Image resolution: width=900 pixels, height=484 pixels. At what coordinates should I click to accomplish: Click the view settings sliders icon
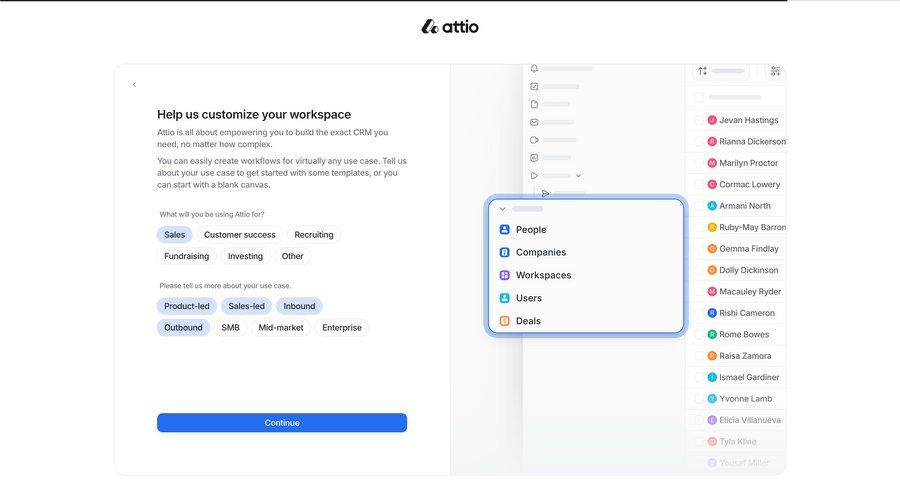[775, 71]
